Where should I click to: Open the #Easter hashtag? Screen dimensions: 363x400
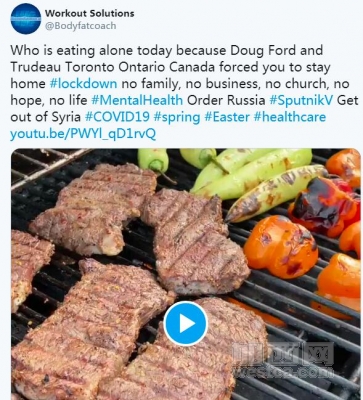coord(227,117)
